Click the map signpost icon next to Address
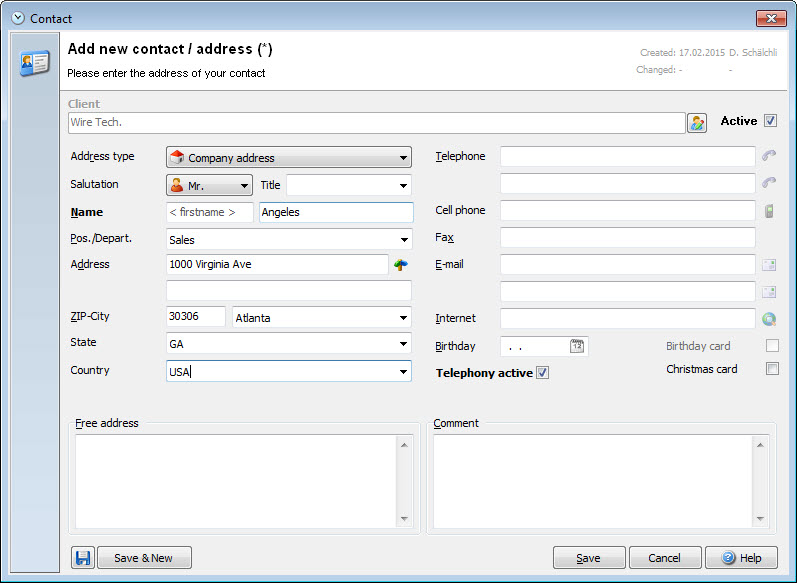This screenshot has height=583, width=797. [401, 264]
